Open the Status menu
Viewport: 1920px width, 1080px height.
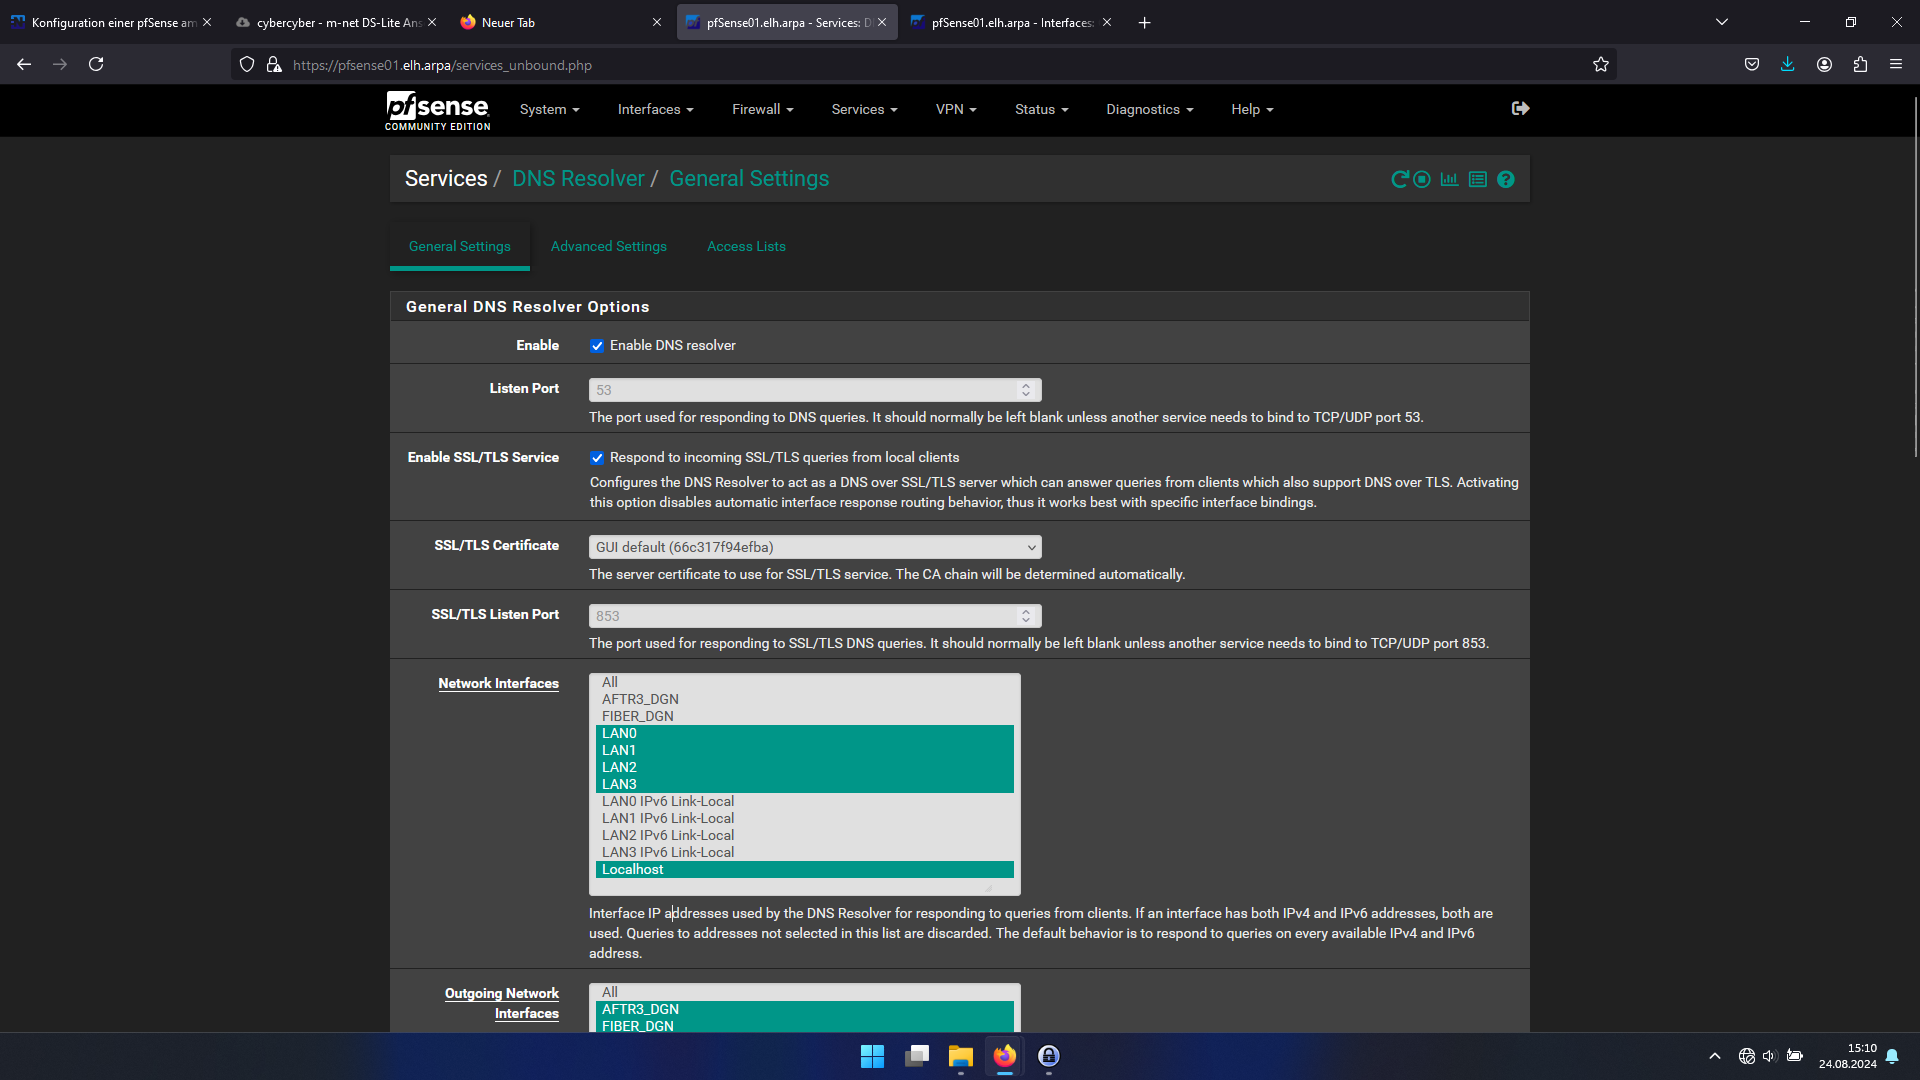pyautogui.click(x=1041, y=110)
